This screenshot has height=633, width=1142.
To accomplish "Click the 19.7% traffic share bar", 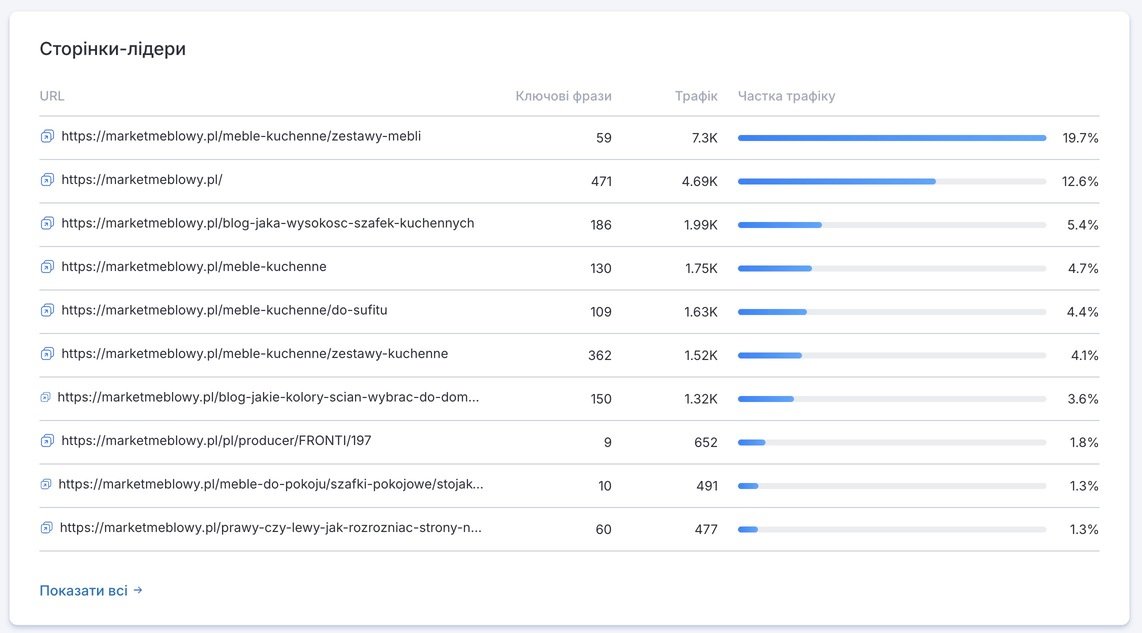I will coord(892,138).
